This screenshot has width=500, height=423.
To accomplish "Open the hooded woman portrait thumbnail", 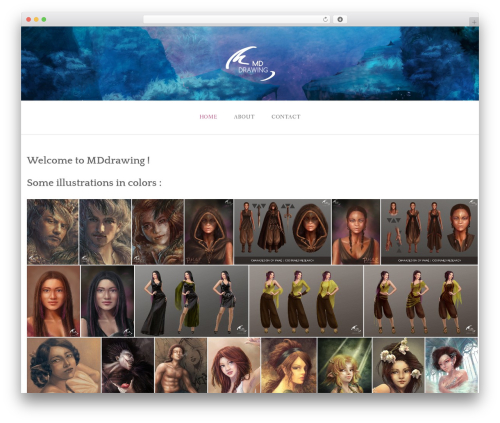I will (209, 232).
